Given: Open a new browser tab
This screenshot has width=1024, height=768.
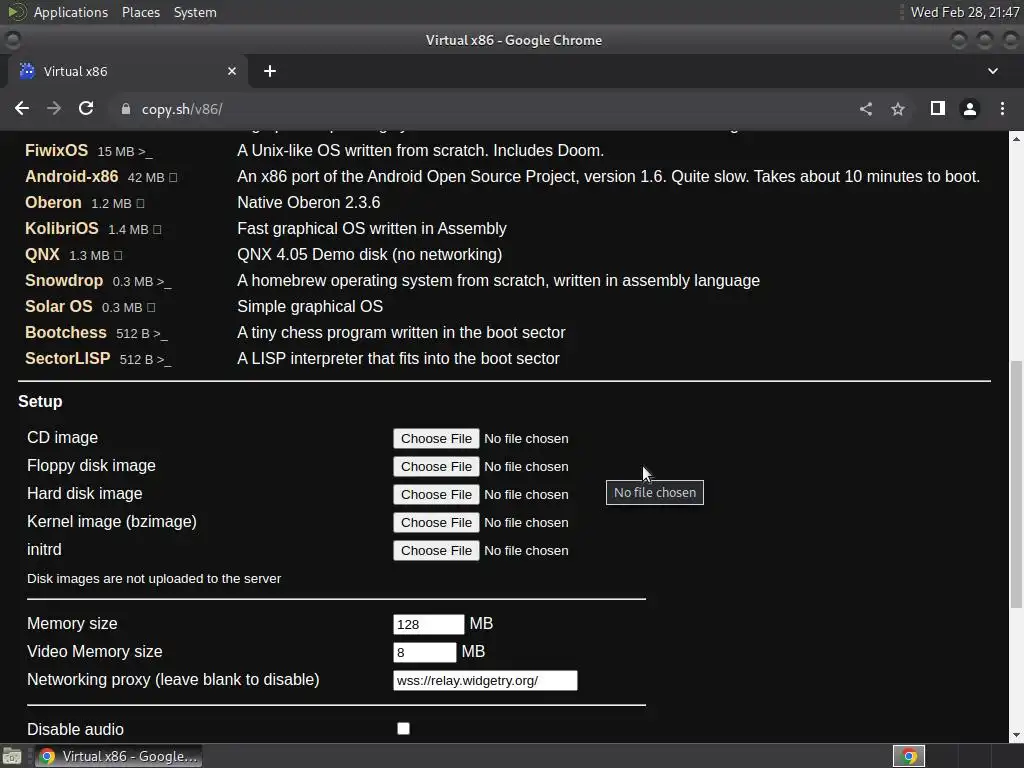Looking at the screenshot, I should point(270,71).
